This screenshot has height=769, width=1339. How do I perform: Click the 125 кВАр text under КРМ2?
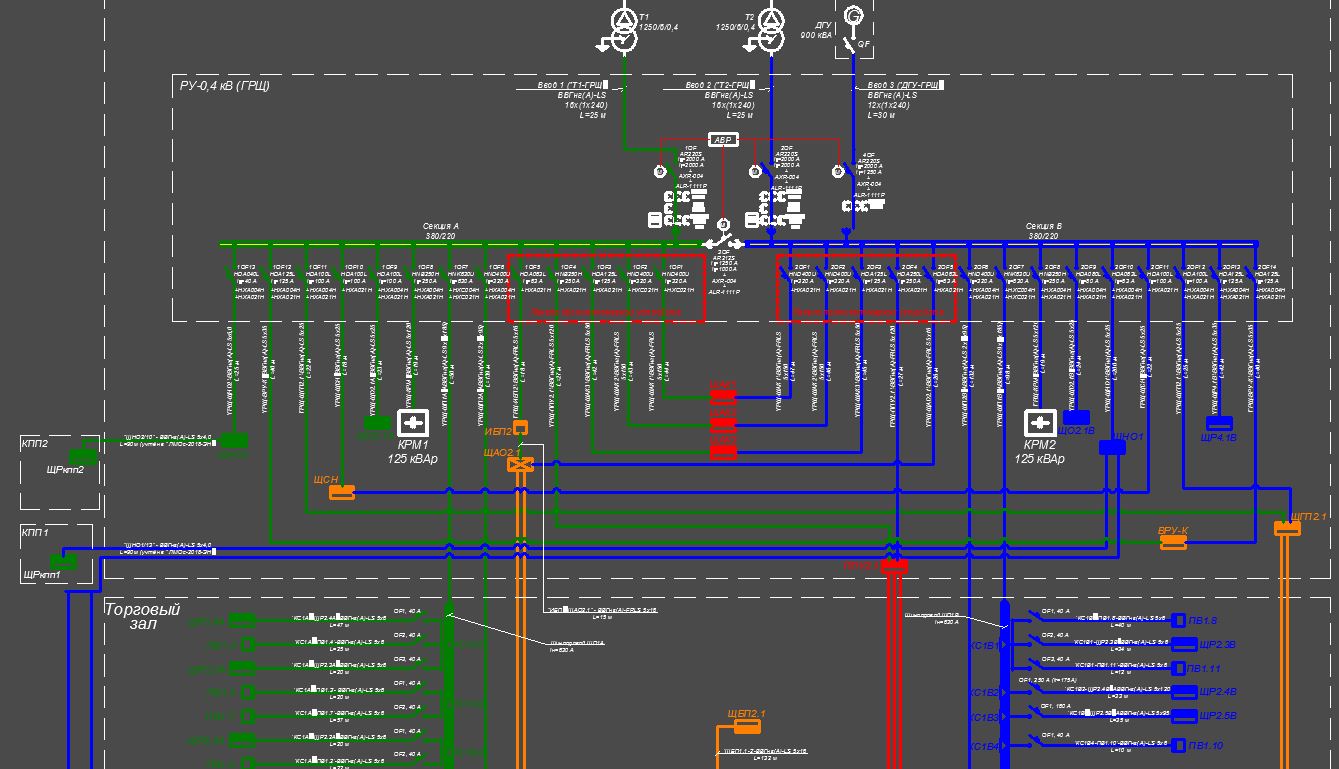click(x=1040, y=459)
